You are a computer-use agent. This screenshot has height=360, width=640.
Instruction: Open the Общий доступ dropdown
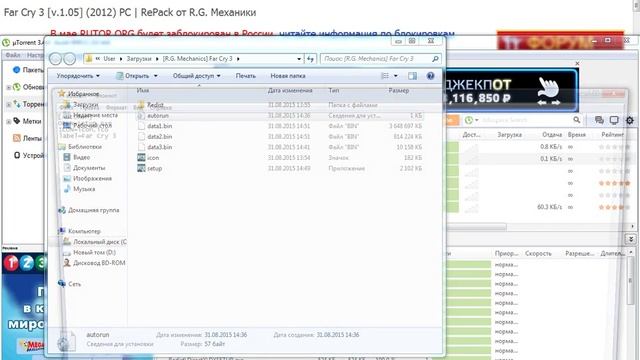[x=196, y=76]
